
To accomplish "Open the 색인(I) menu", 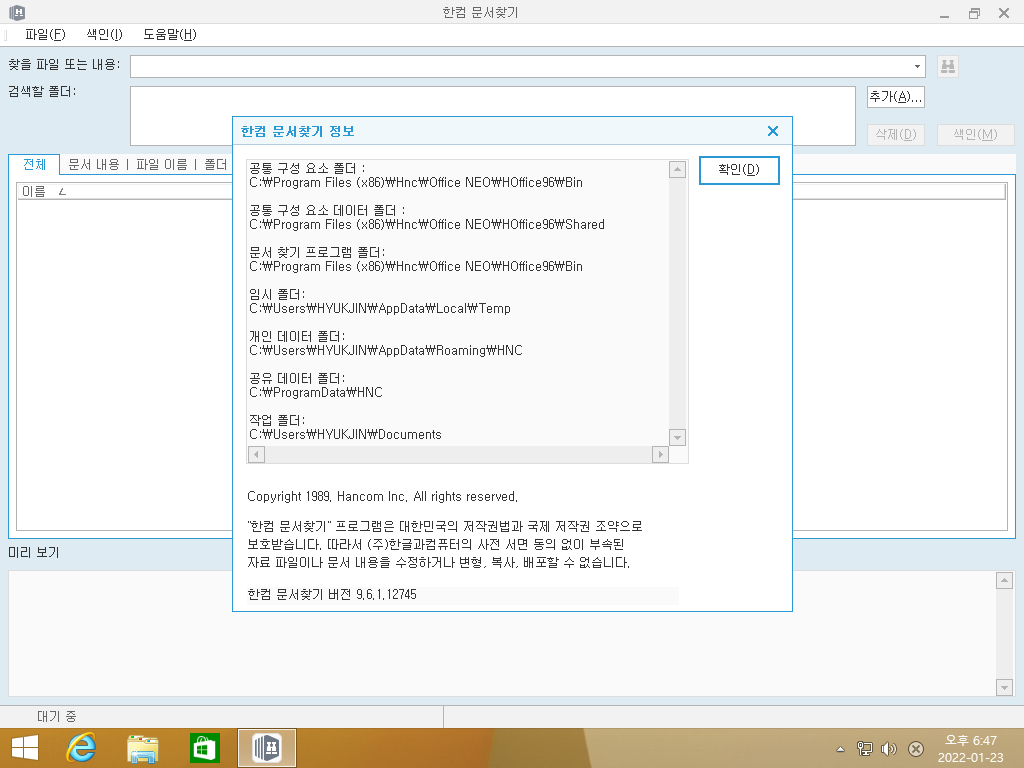I will click(104, 35).
